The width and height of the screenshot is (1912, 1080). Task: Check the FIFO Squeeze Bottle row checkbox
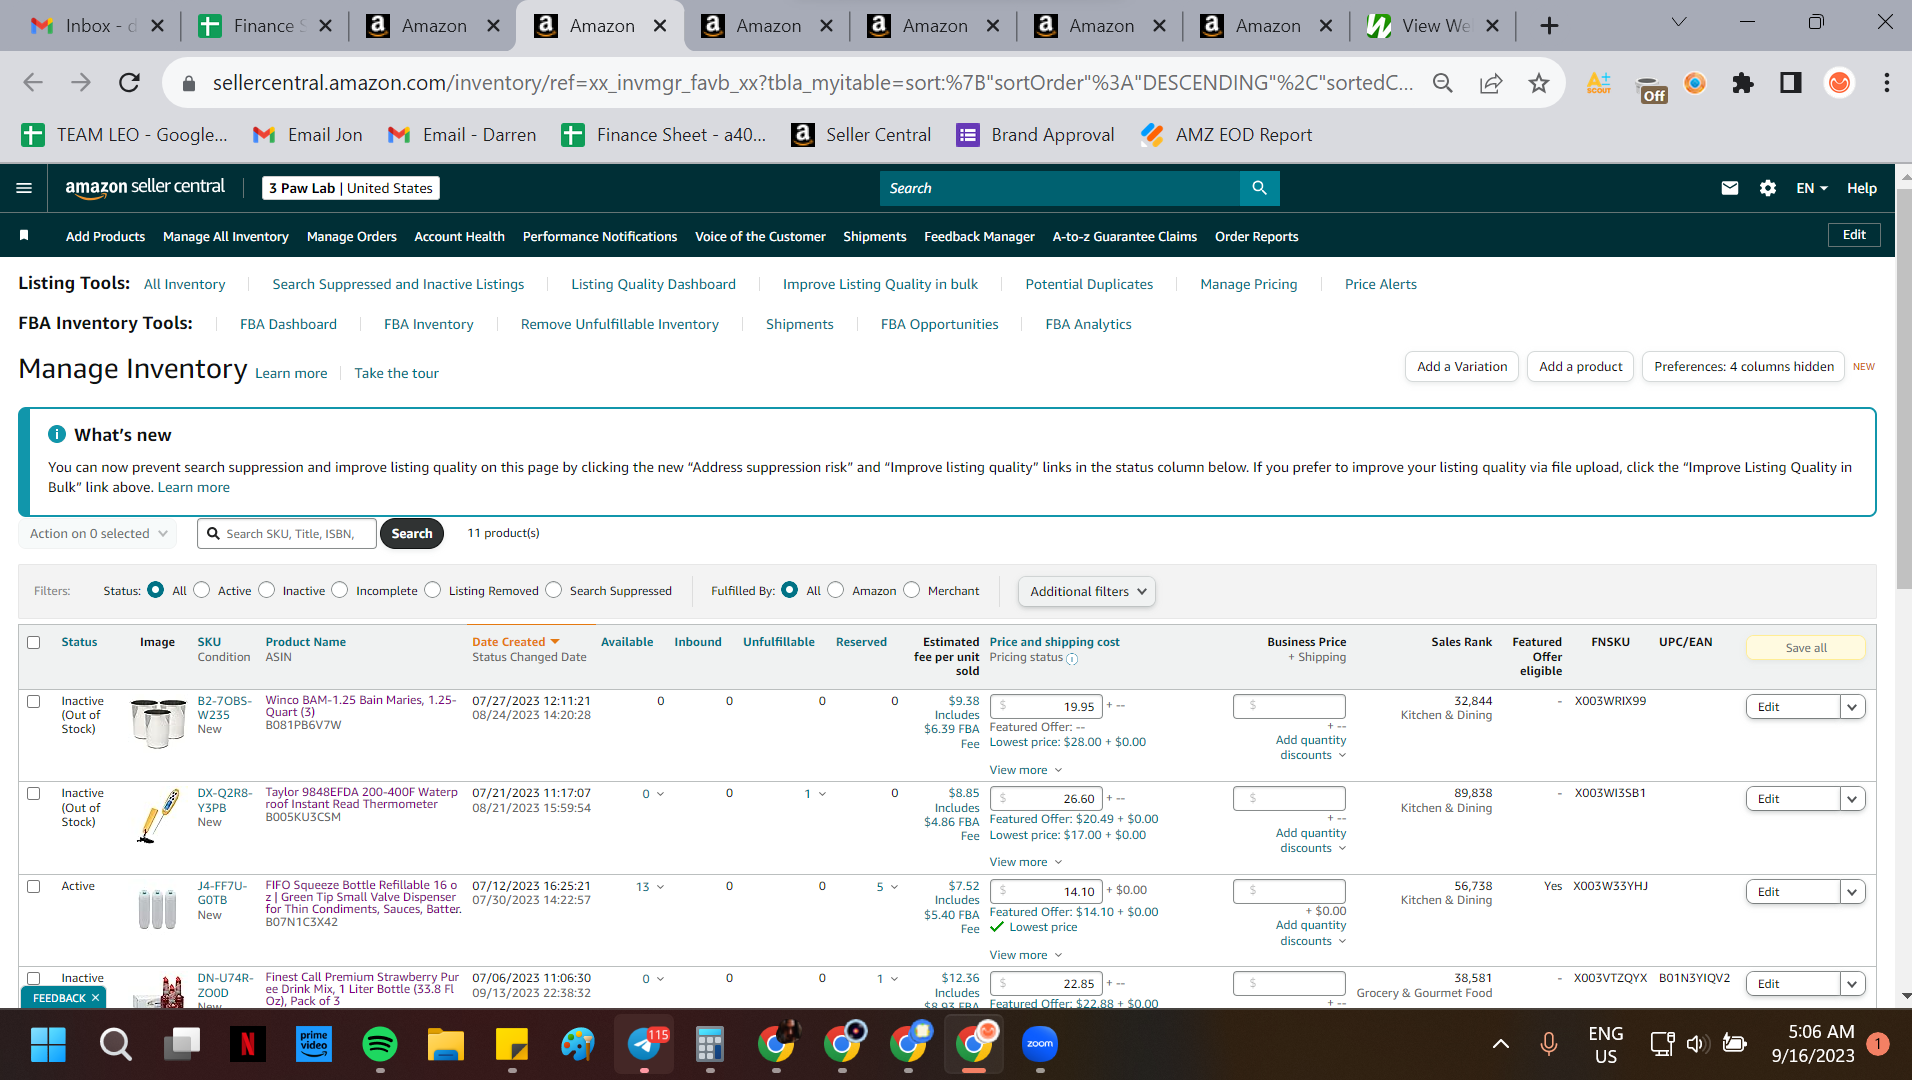point(34,886)
